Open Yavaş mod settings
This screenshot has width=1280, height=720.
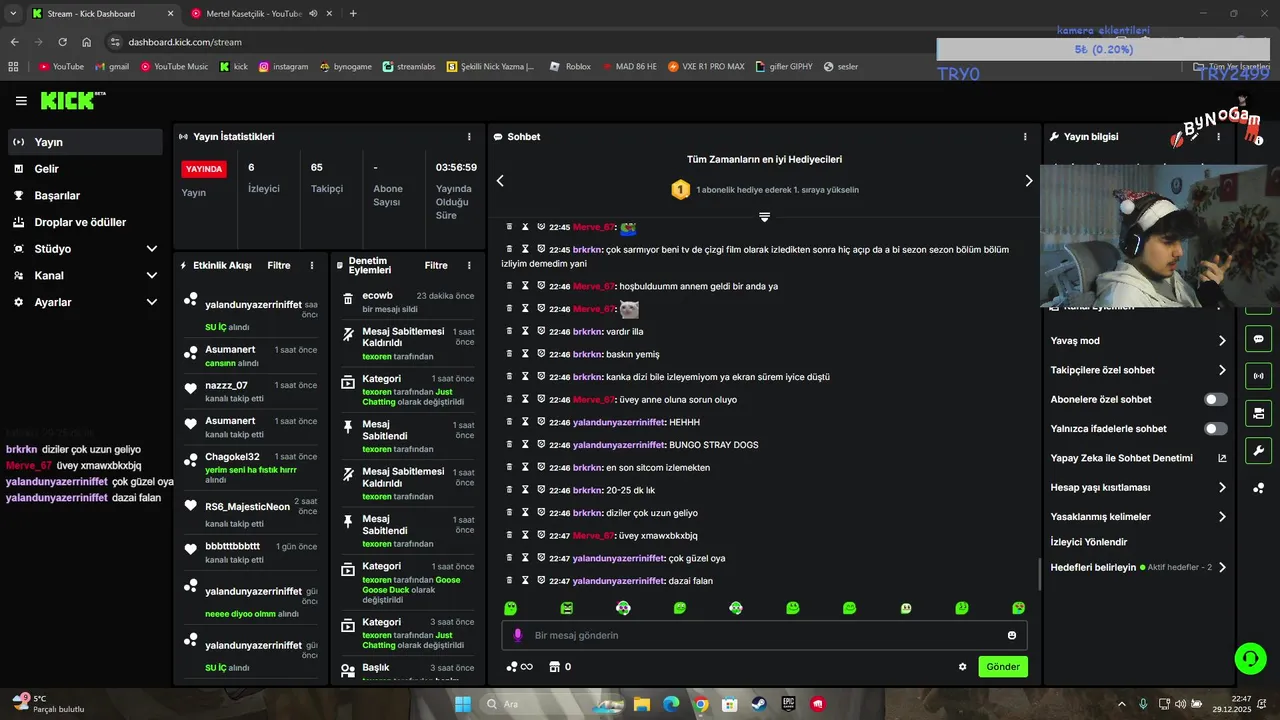[1138, 341]
